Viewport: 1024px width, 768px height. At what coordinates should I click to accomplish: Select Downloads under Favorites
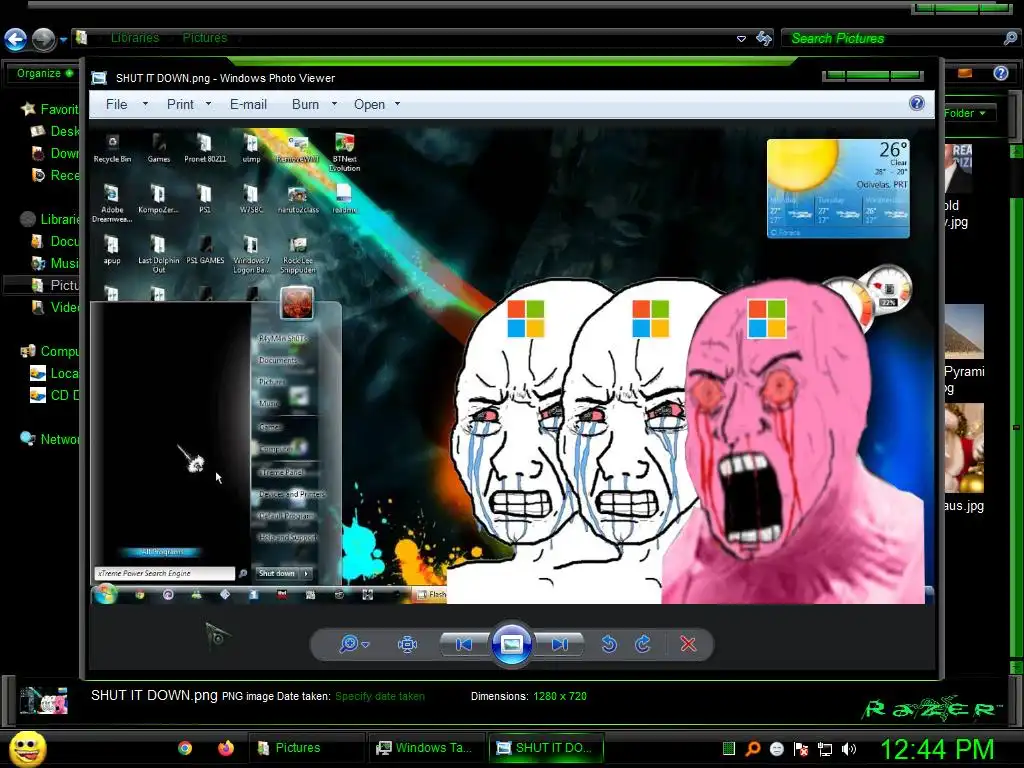tap(56, 153)
